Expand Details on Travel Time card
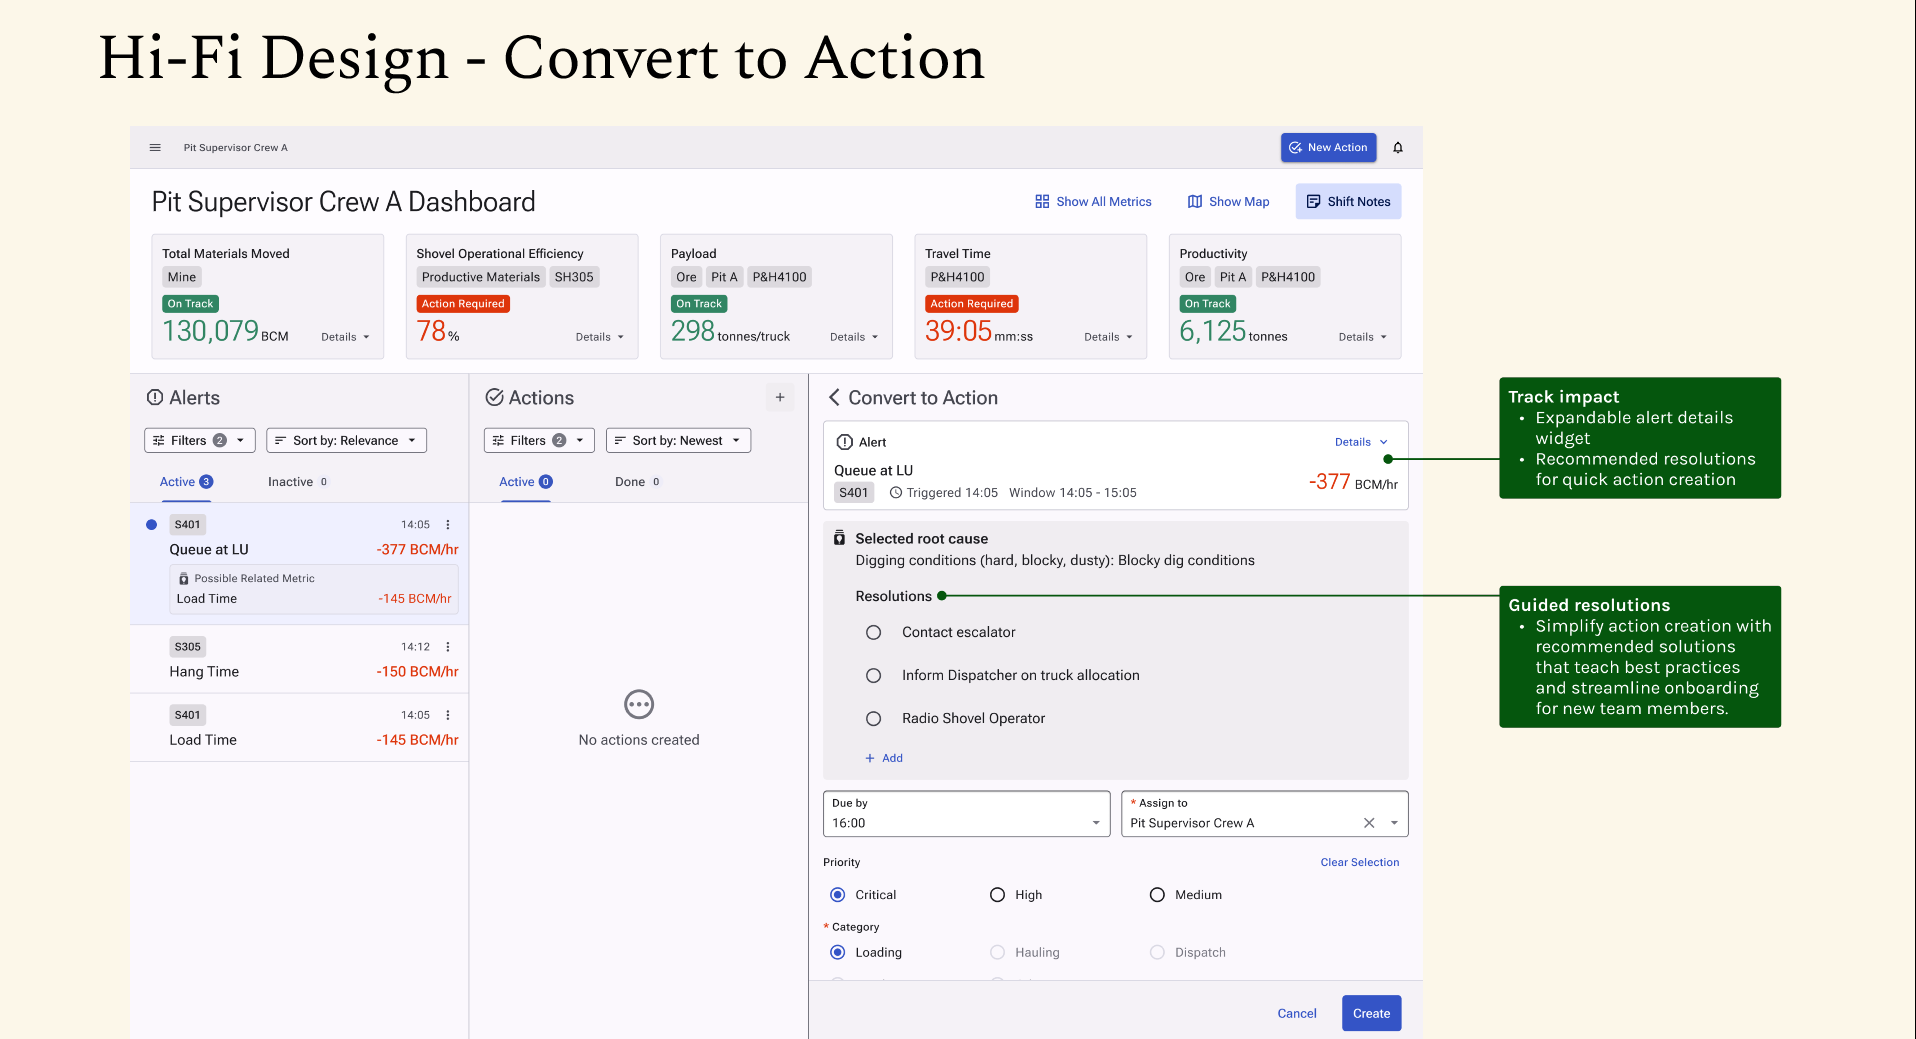 click(x=1108, y=337)
